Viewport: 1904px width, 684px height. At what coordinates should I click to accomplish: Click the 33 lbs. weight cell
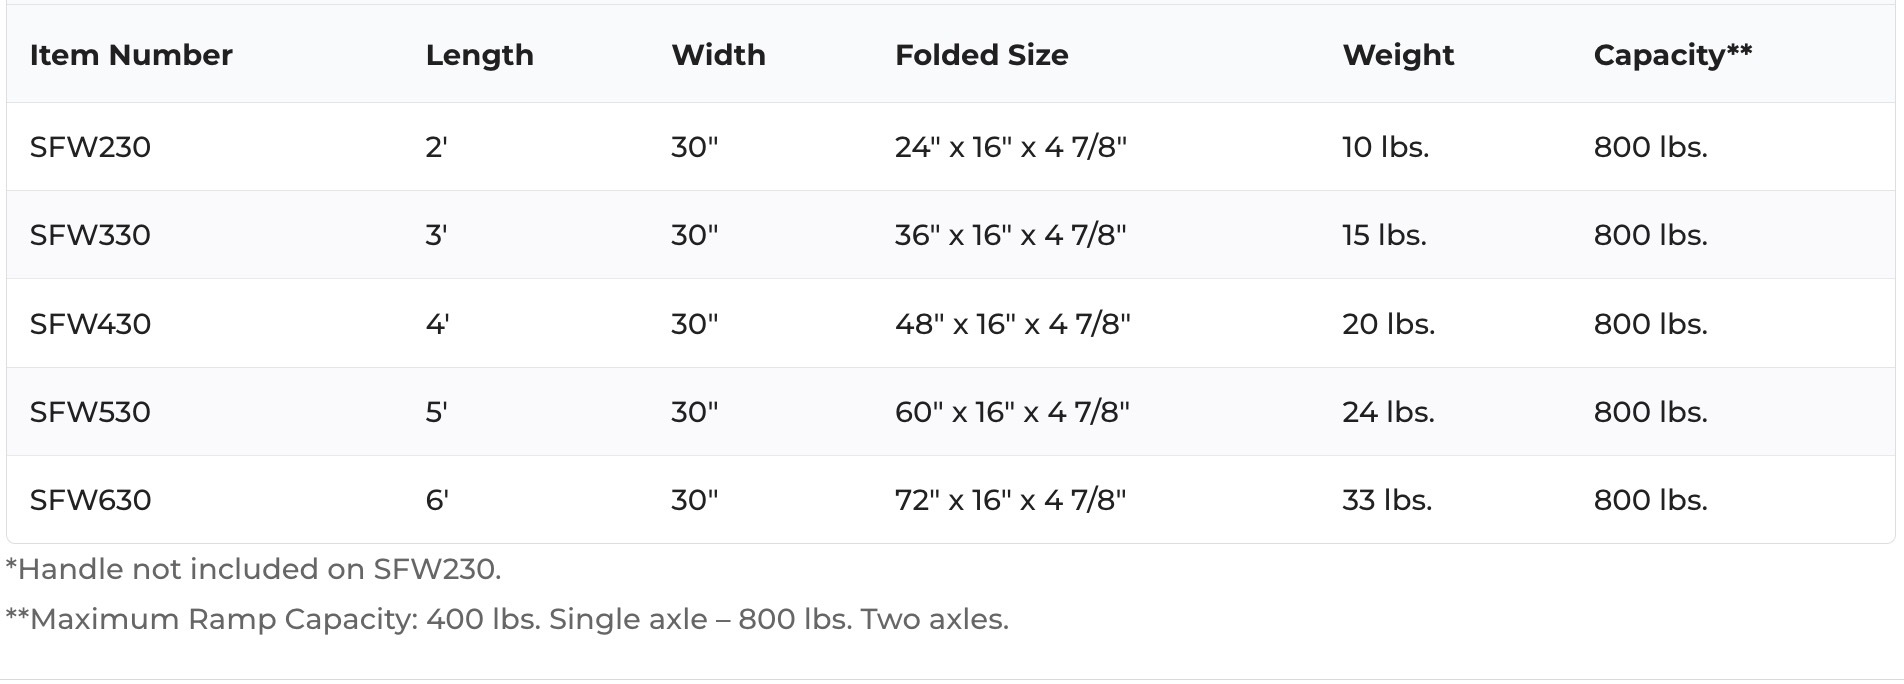coord(1387,500)
